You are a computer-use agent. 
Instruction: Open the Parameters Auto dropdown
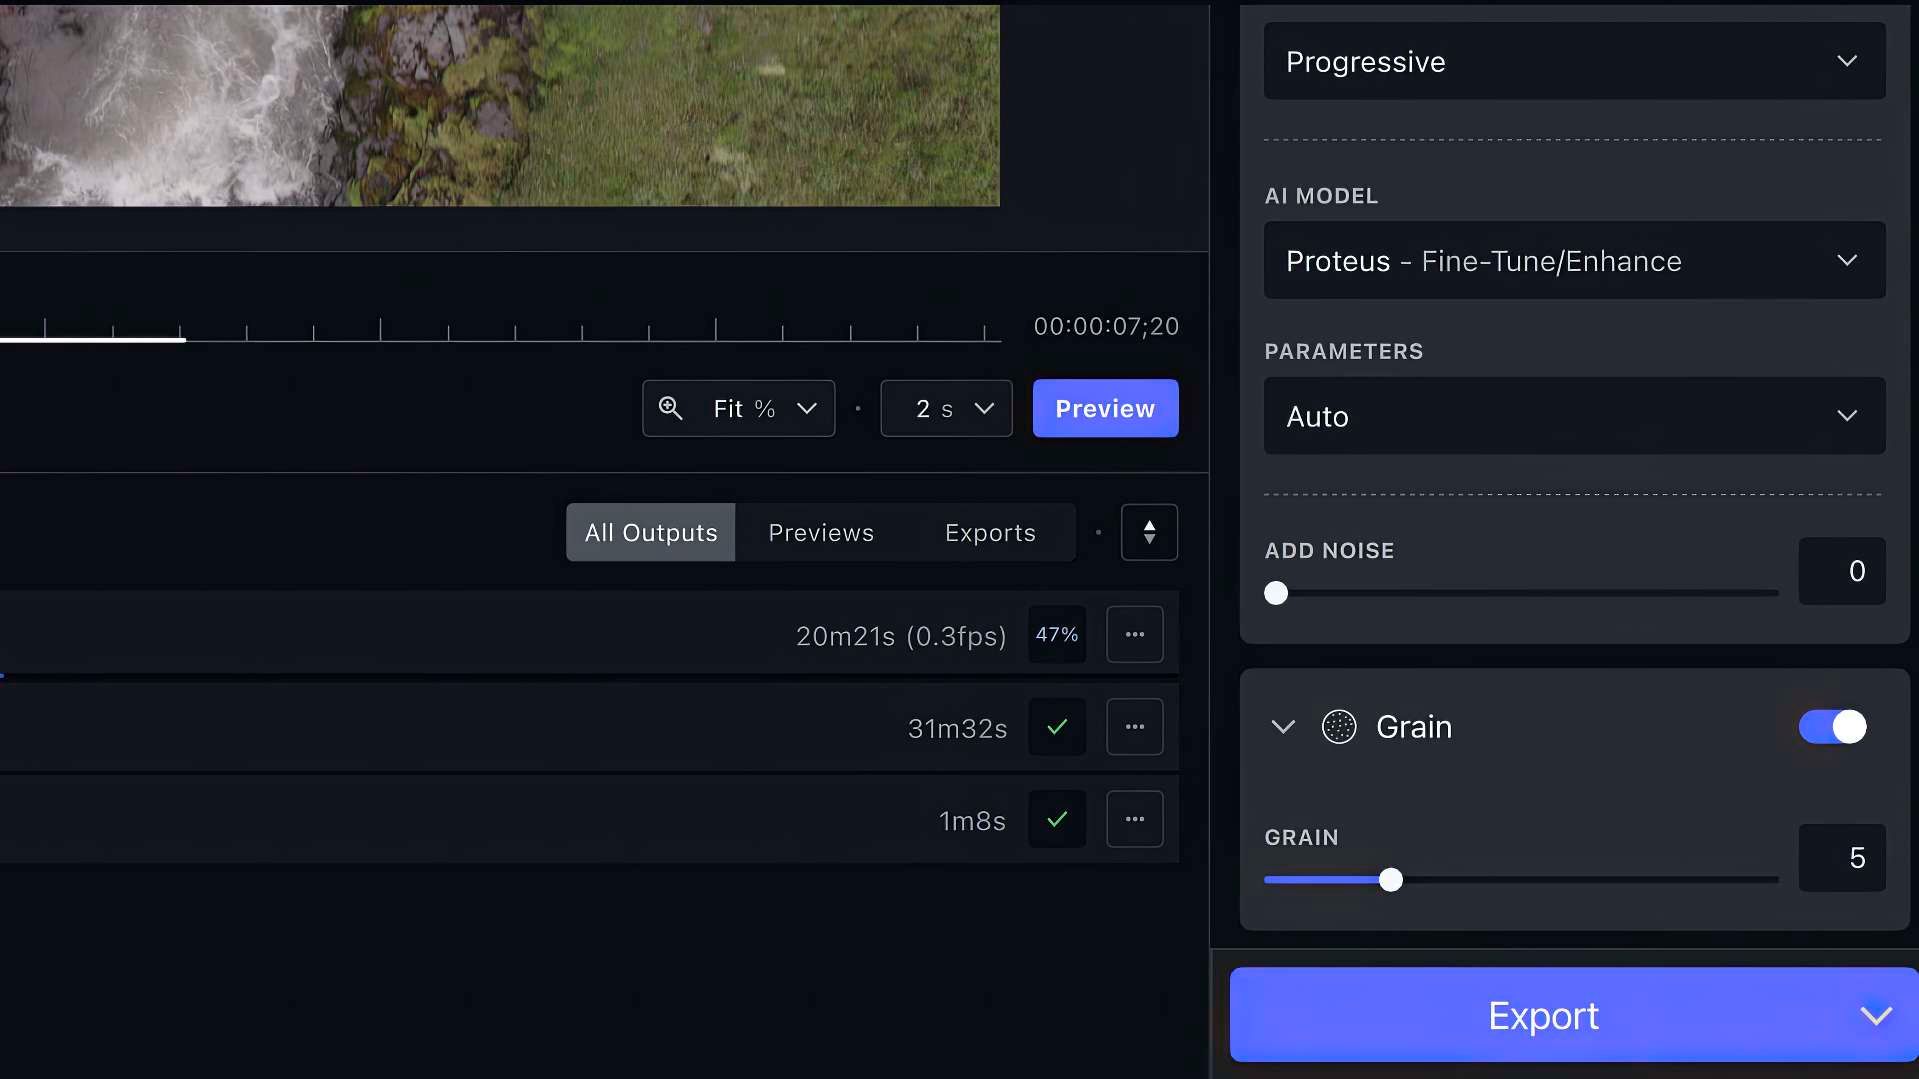point(1573,416)
